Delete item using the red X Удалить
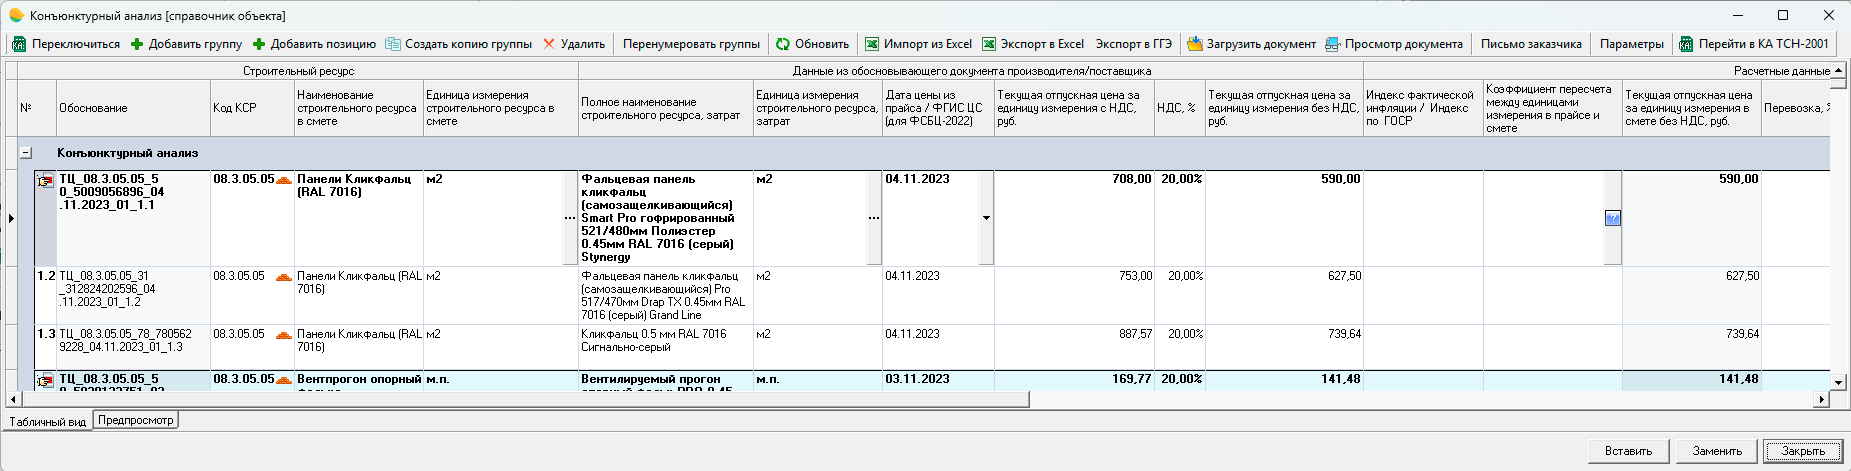 coord(574,44)
